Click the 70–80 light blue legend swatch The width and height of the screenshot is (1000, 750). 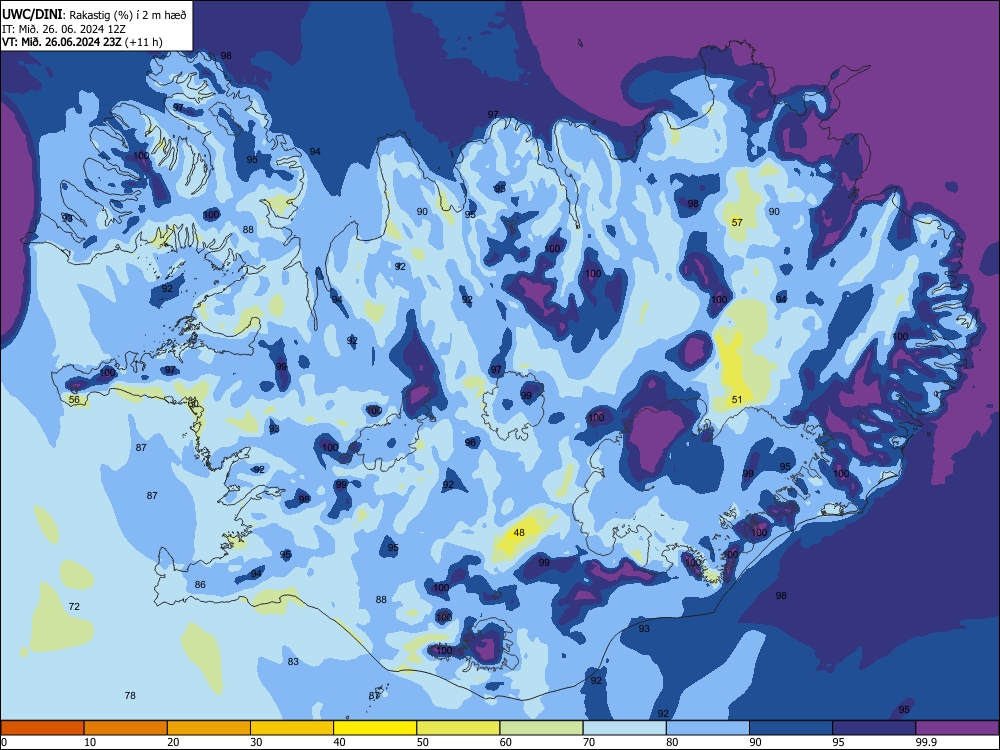(x=624, y=728)
